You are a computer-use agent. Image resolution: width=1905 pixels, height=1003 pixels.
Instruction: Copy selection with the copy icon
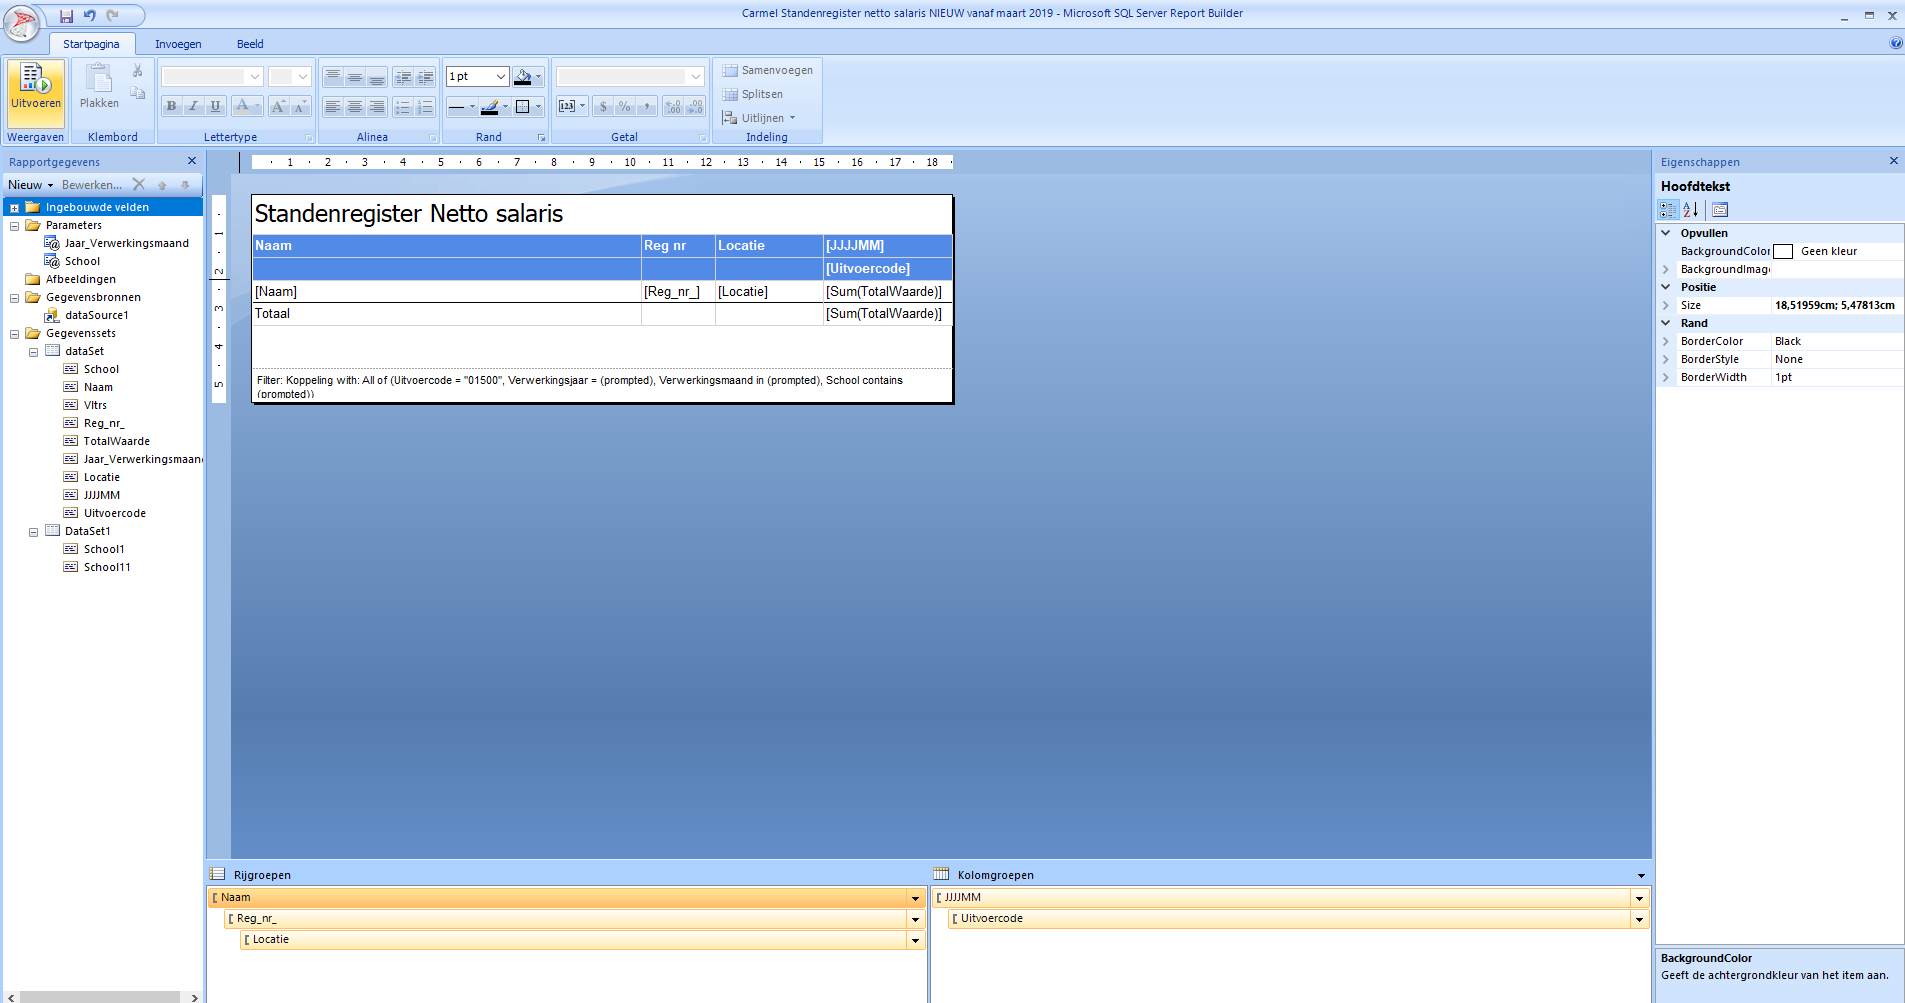point(138,93)
